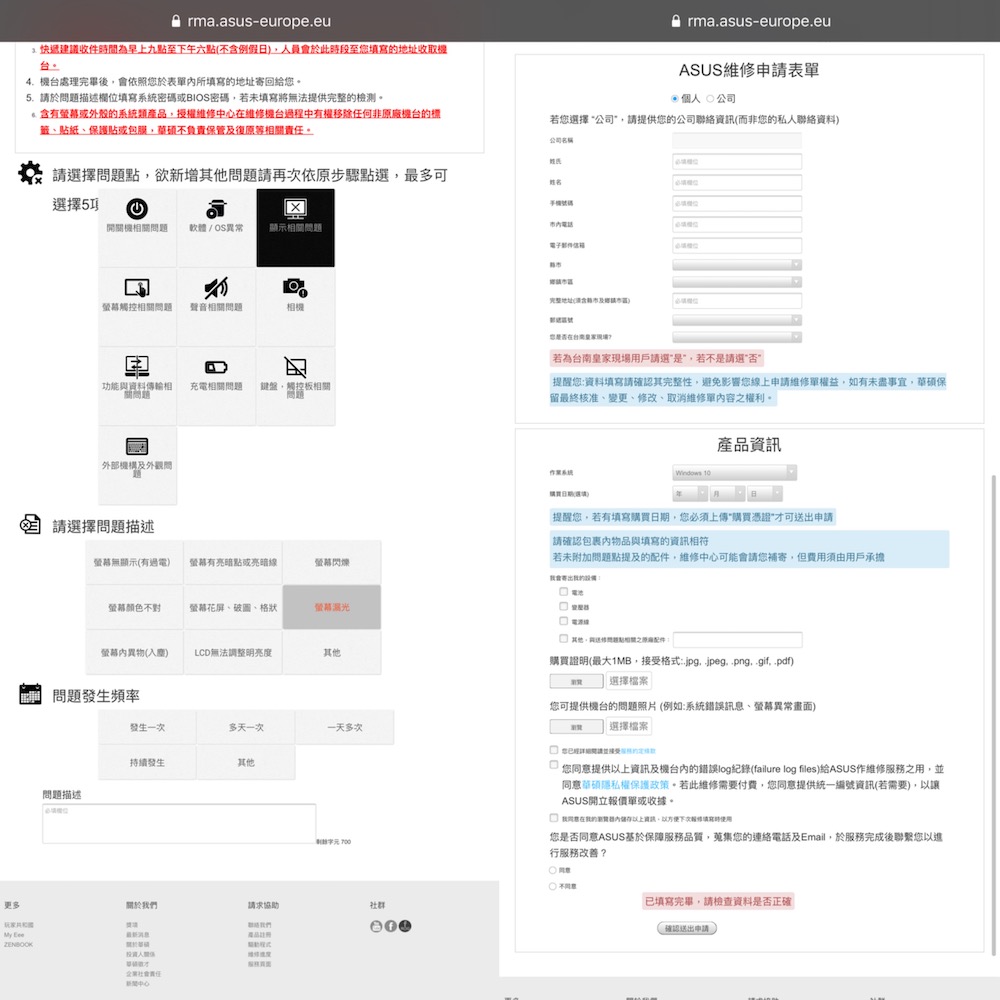Screen dimensions: 1000x1000
Task: Choose the 聲音相關問題 sound tile
Action: (216, 307)
